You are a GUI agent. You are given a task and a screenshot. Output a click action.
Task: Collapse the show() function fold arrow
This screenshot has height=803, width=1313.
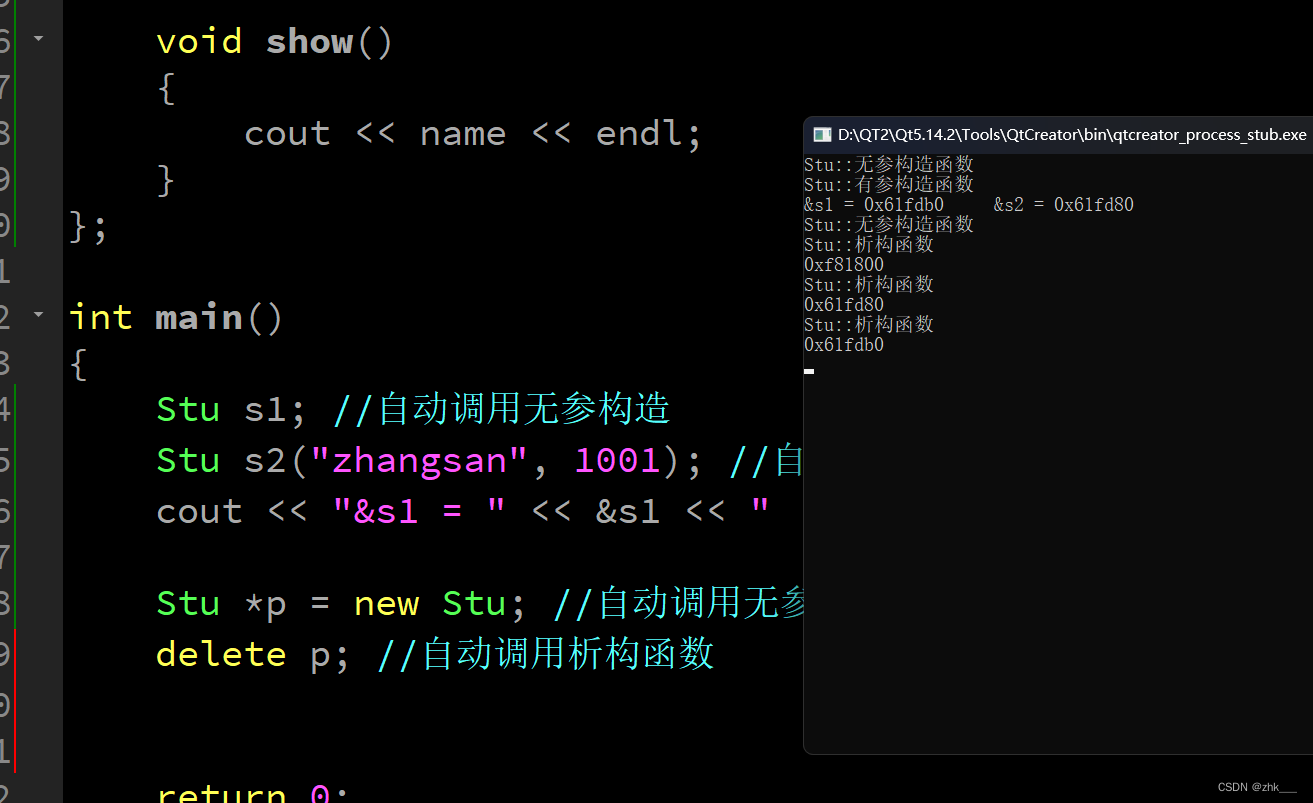tap(38, 39)
